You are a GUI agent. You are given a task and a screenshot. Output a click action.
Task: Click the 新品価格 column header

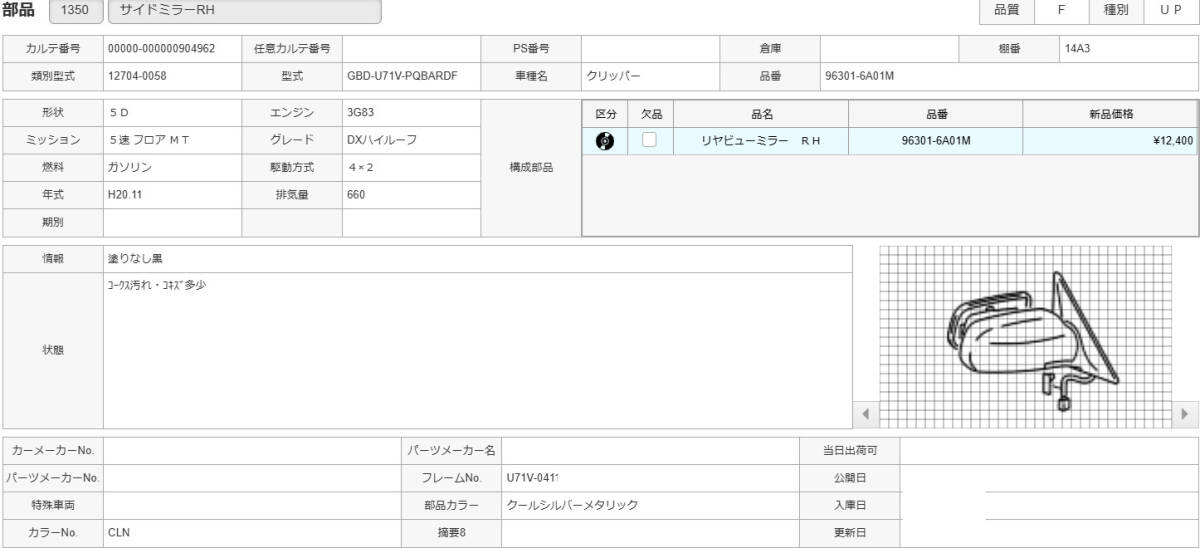pyautogui.click(x=1111, y=115)
